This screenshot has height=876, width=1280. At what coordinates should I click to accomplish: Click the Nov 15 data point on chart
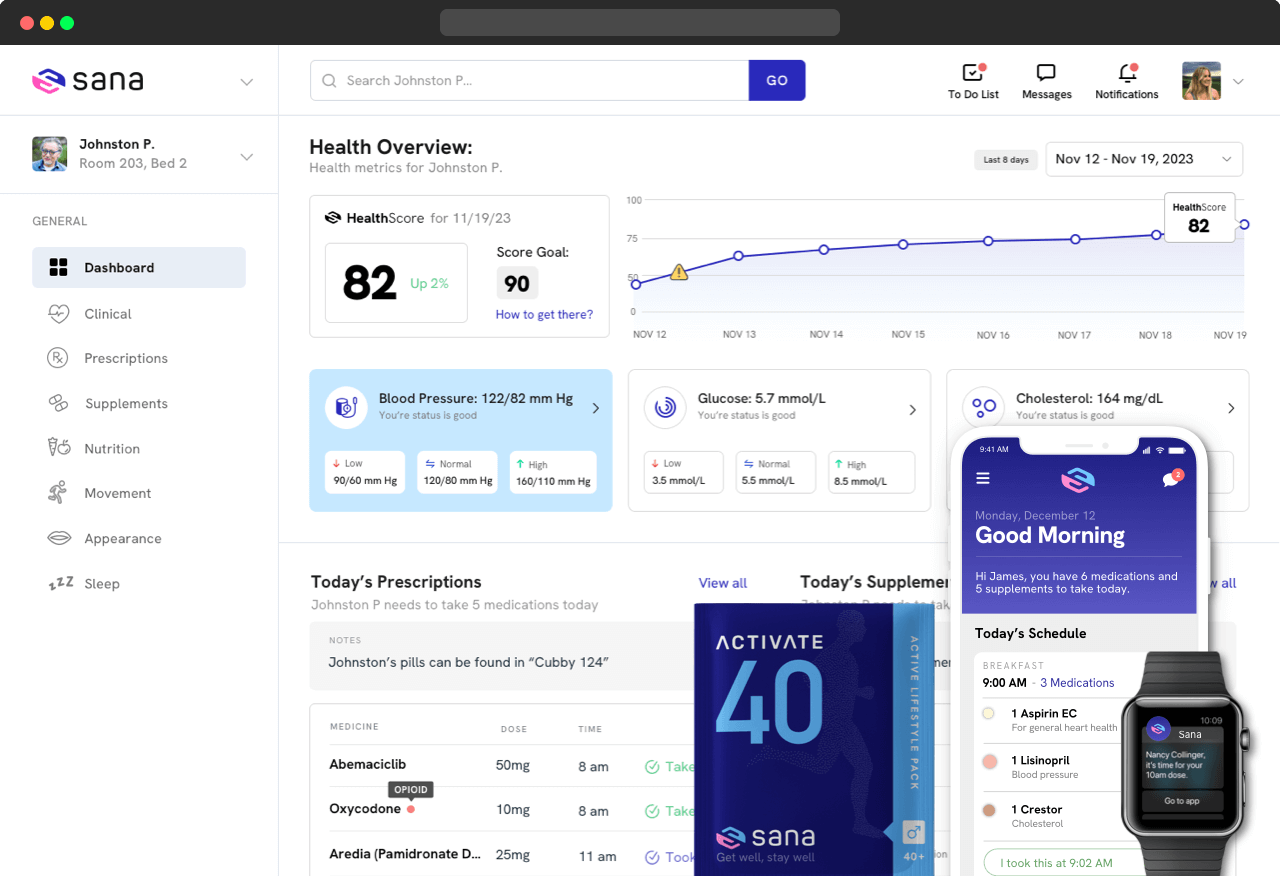pyautogui.click(x=903, y=244)
